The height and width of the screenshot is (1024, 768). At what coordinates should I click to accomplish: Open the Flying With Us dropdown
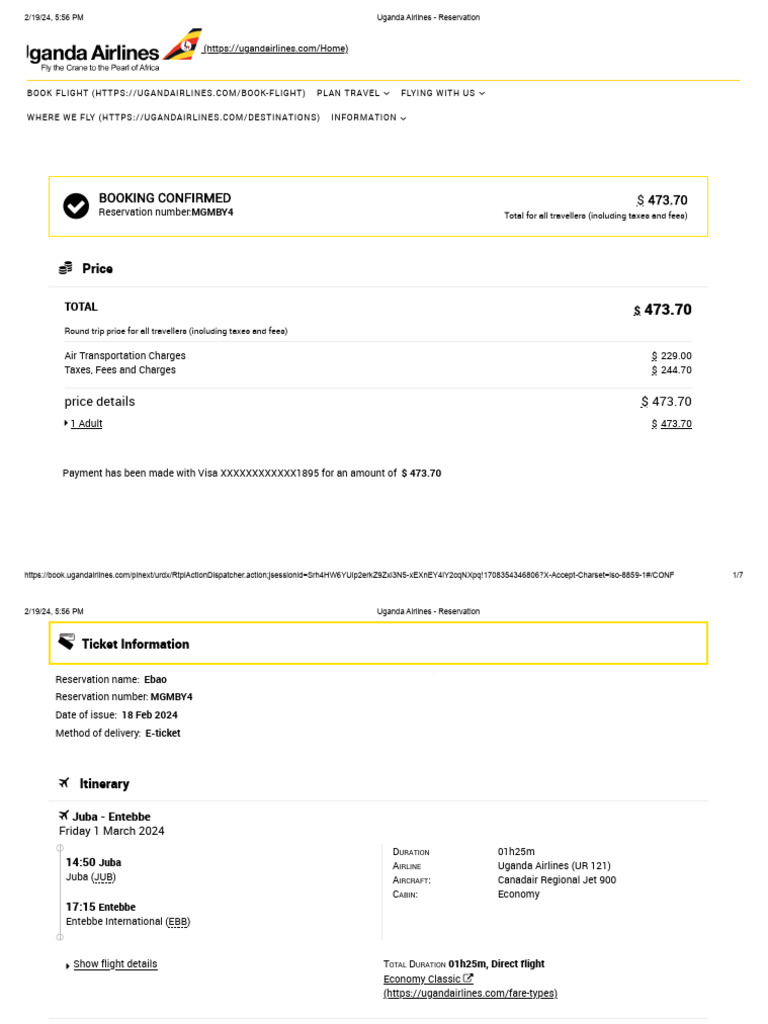(443, 93)
